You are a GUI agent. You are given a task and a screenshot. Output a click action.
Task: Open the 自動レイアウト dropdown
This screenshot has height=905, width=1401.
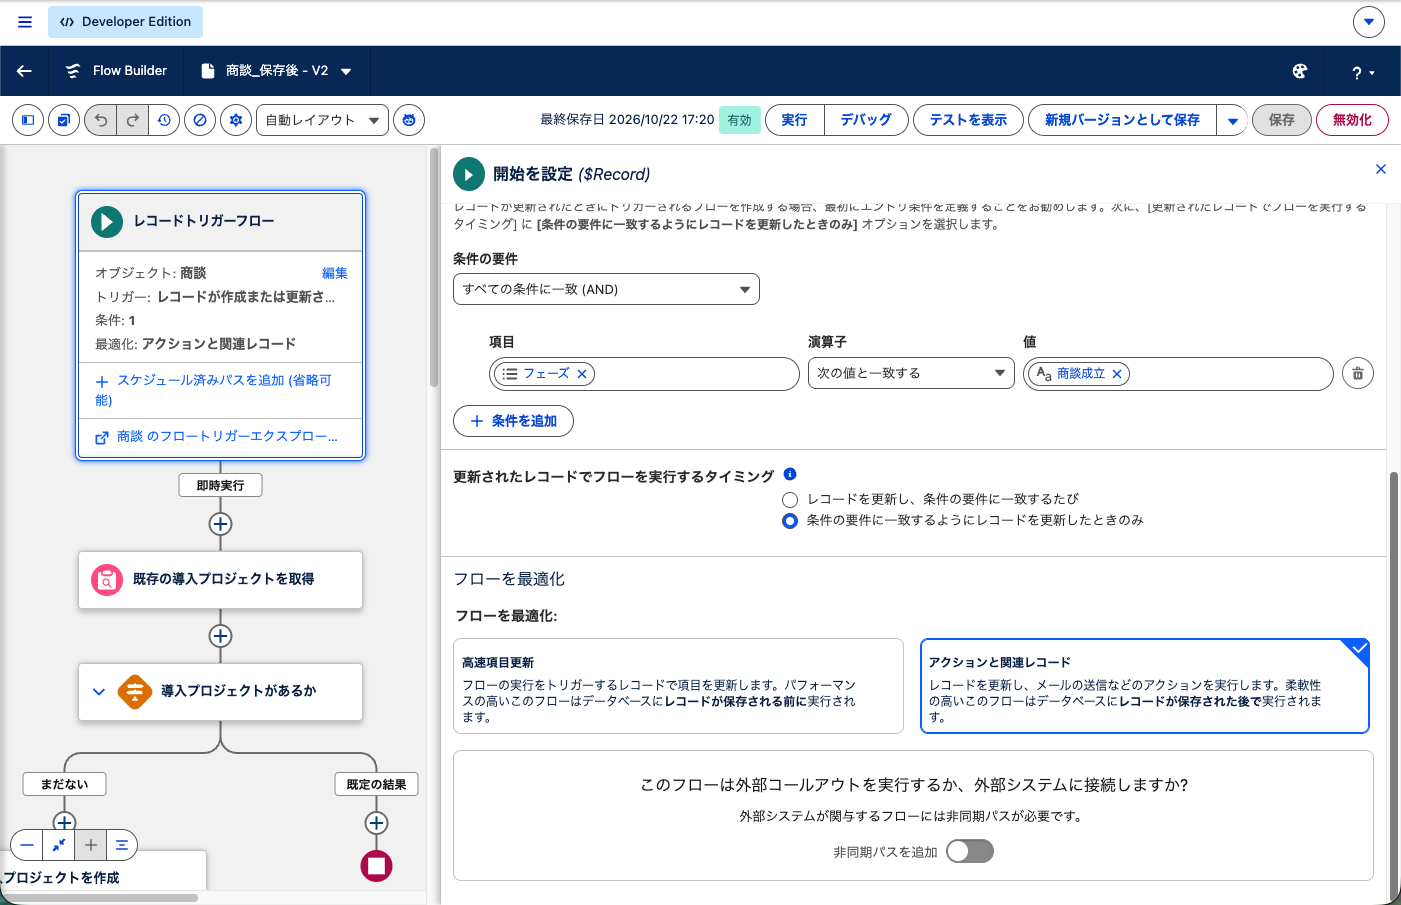point(323,120)
